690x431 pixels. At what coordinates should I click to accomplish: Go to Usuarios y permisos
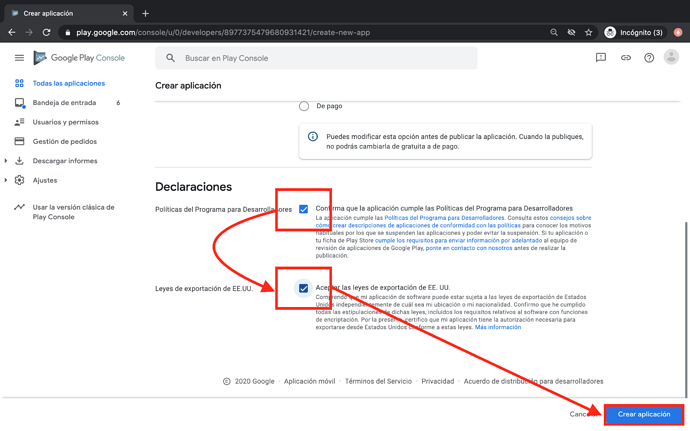(65, 122)
